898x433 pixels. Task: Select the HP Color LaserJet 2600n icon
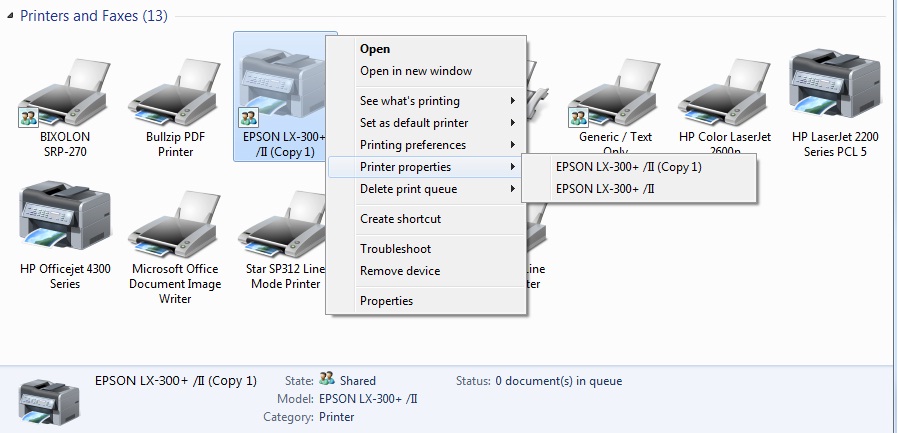[x=724, y=93]
